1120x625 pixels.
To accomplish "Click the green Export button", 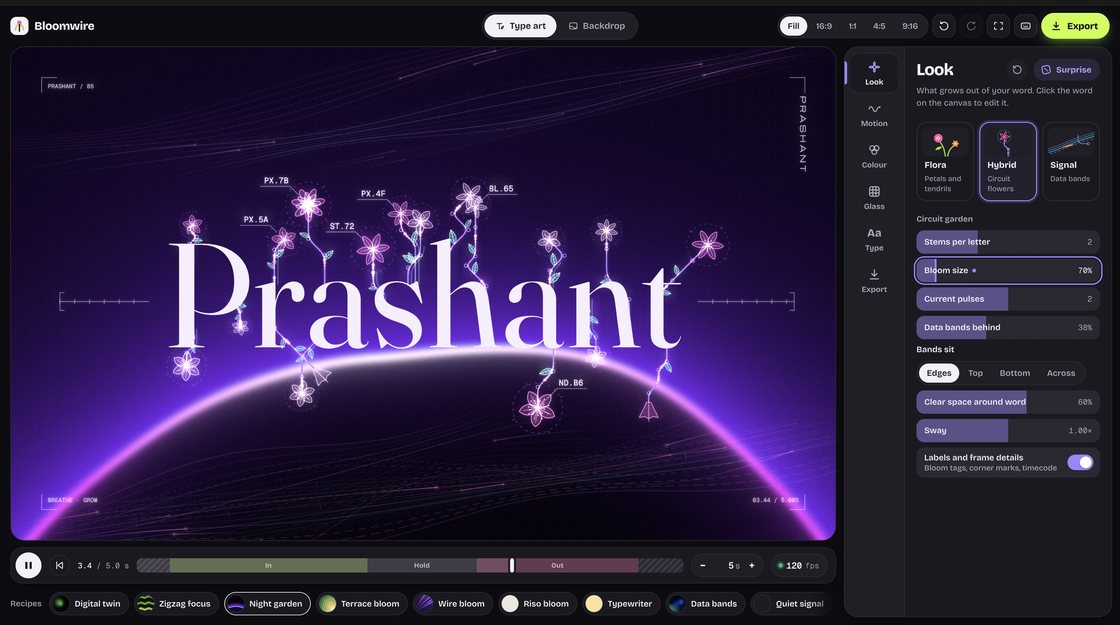I will coord(1075,26).
